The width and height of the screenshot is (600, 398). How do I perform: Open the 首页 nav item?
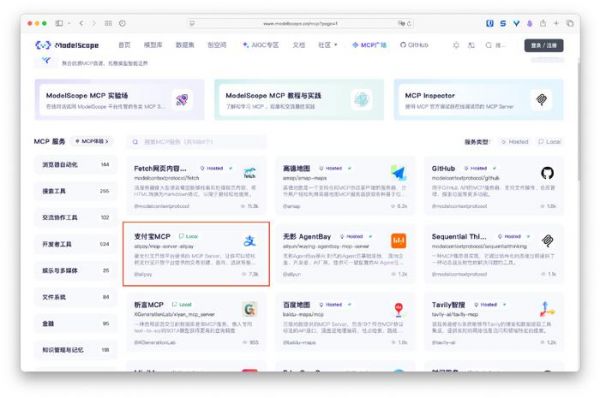pyautogui.click(x=124, y=45)
